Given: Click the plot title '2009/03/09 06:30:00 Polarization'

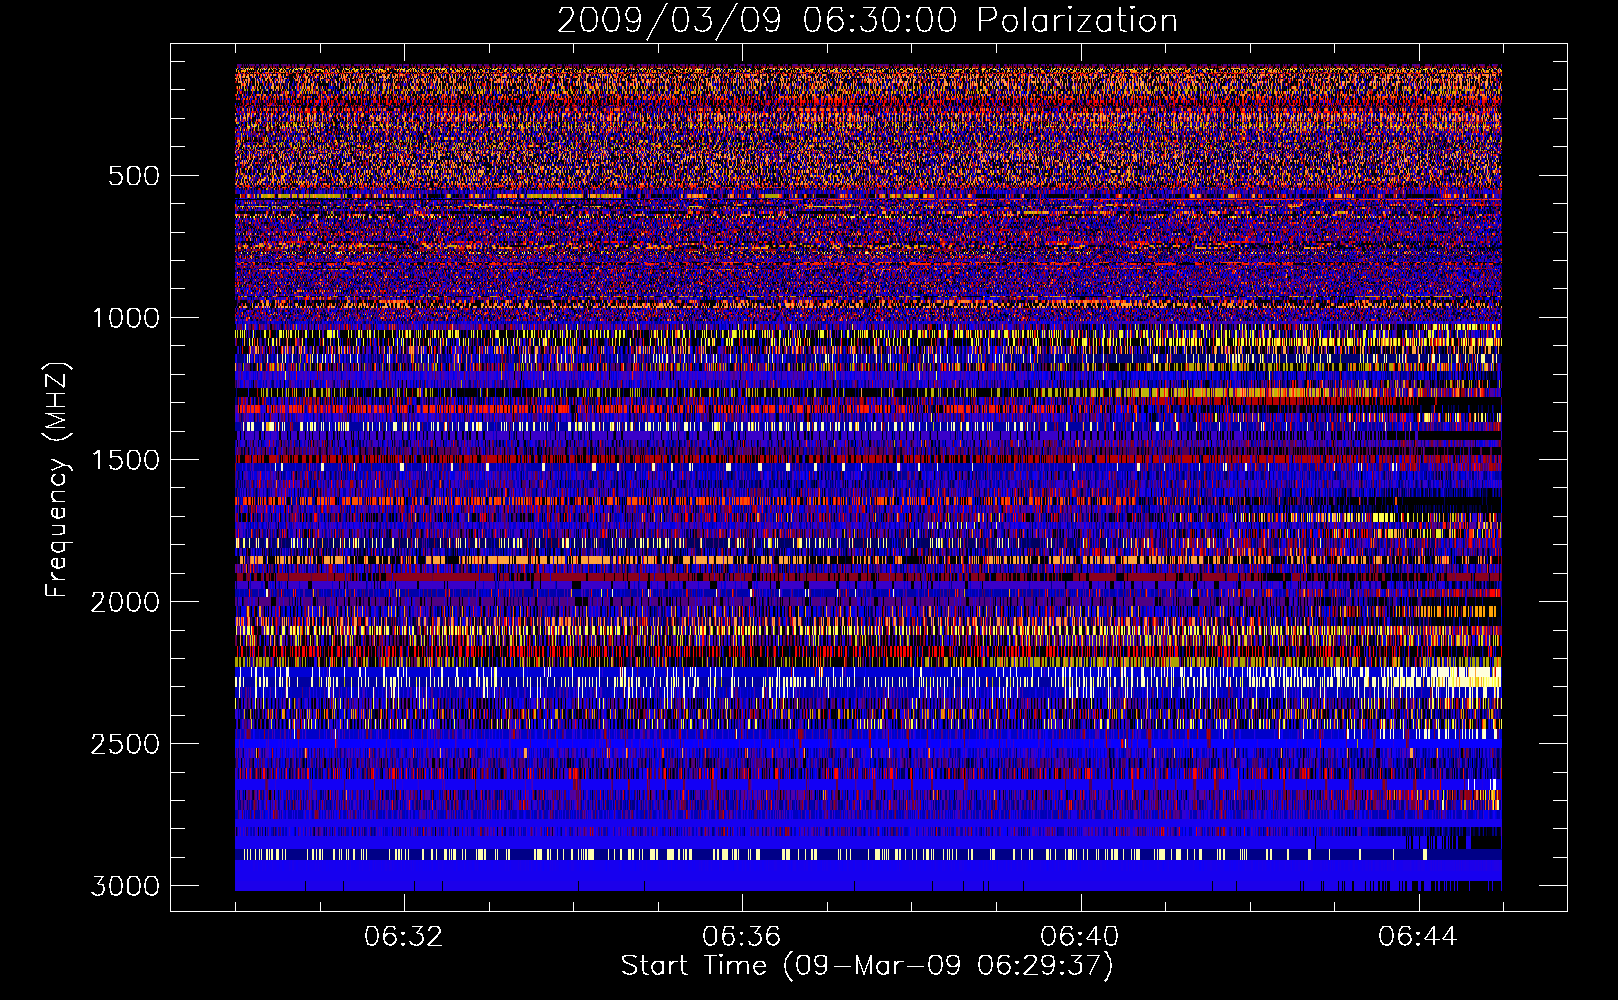Looking at the screenshot, I should [x=867, y=21].
